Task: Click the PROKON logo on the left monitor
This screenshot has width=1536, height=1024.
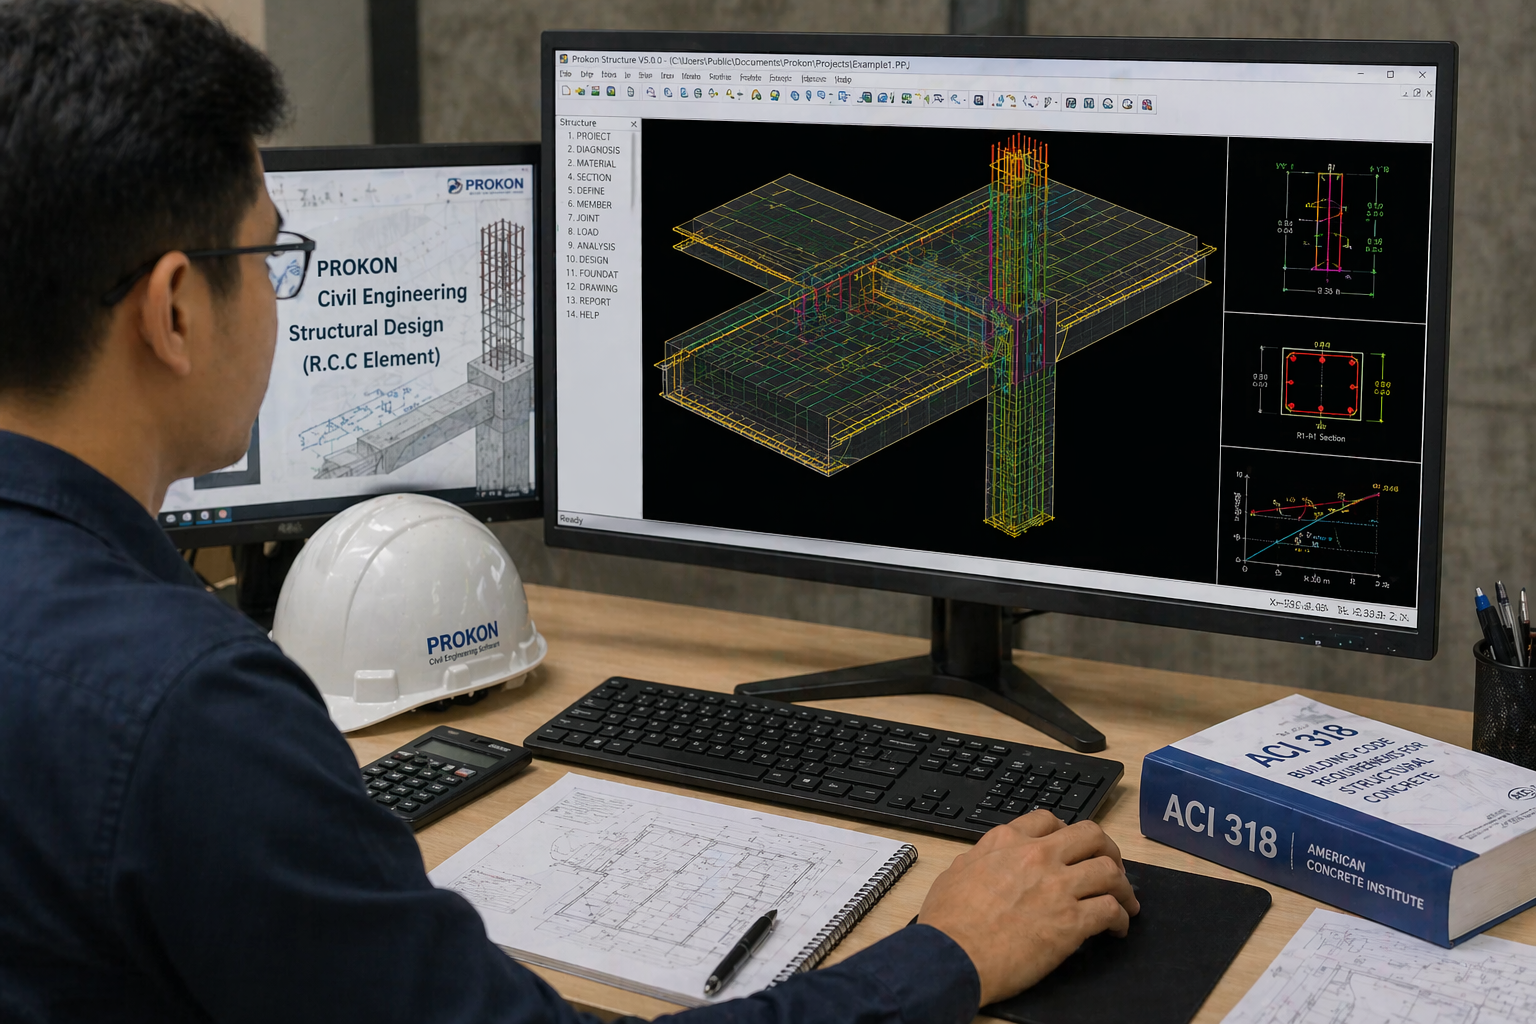Action: pyautogui.click(x=486, y=185)
